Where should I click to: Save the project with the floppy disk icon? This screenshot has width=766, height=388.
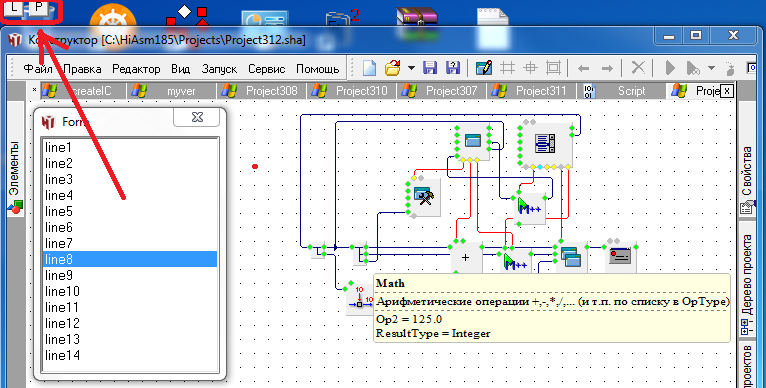click(x=430, y=68)
